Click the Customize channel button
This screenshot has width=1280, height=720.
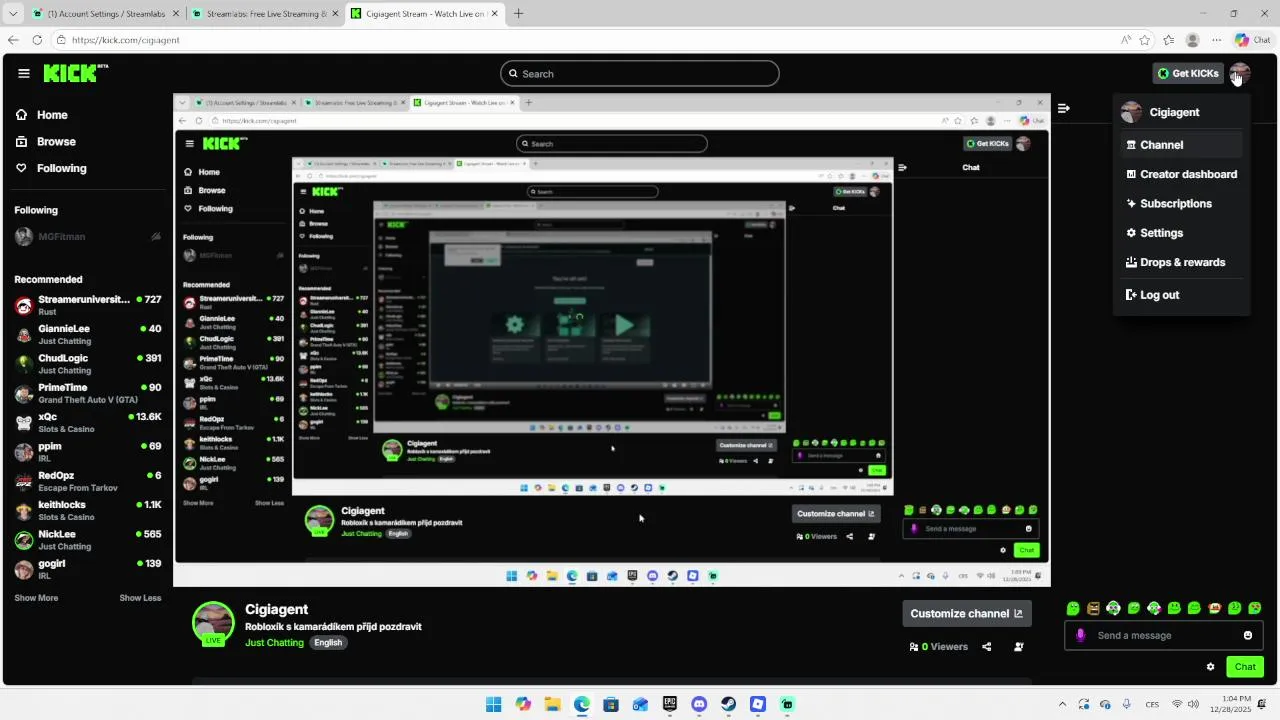[967, 613]
